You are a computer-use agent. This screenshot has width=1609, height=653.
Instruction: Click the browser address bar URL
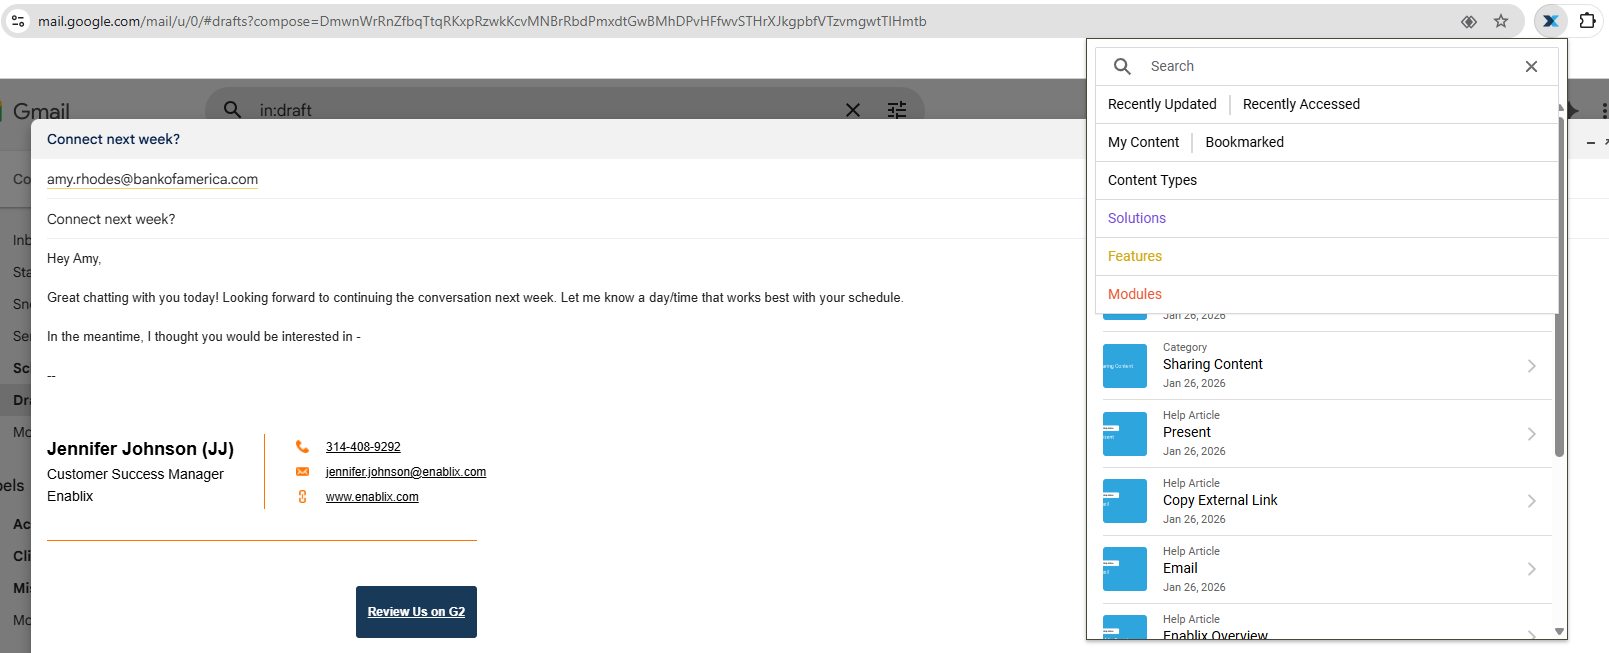click(482, 21)
